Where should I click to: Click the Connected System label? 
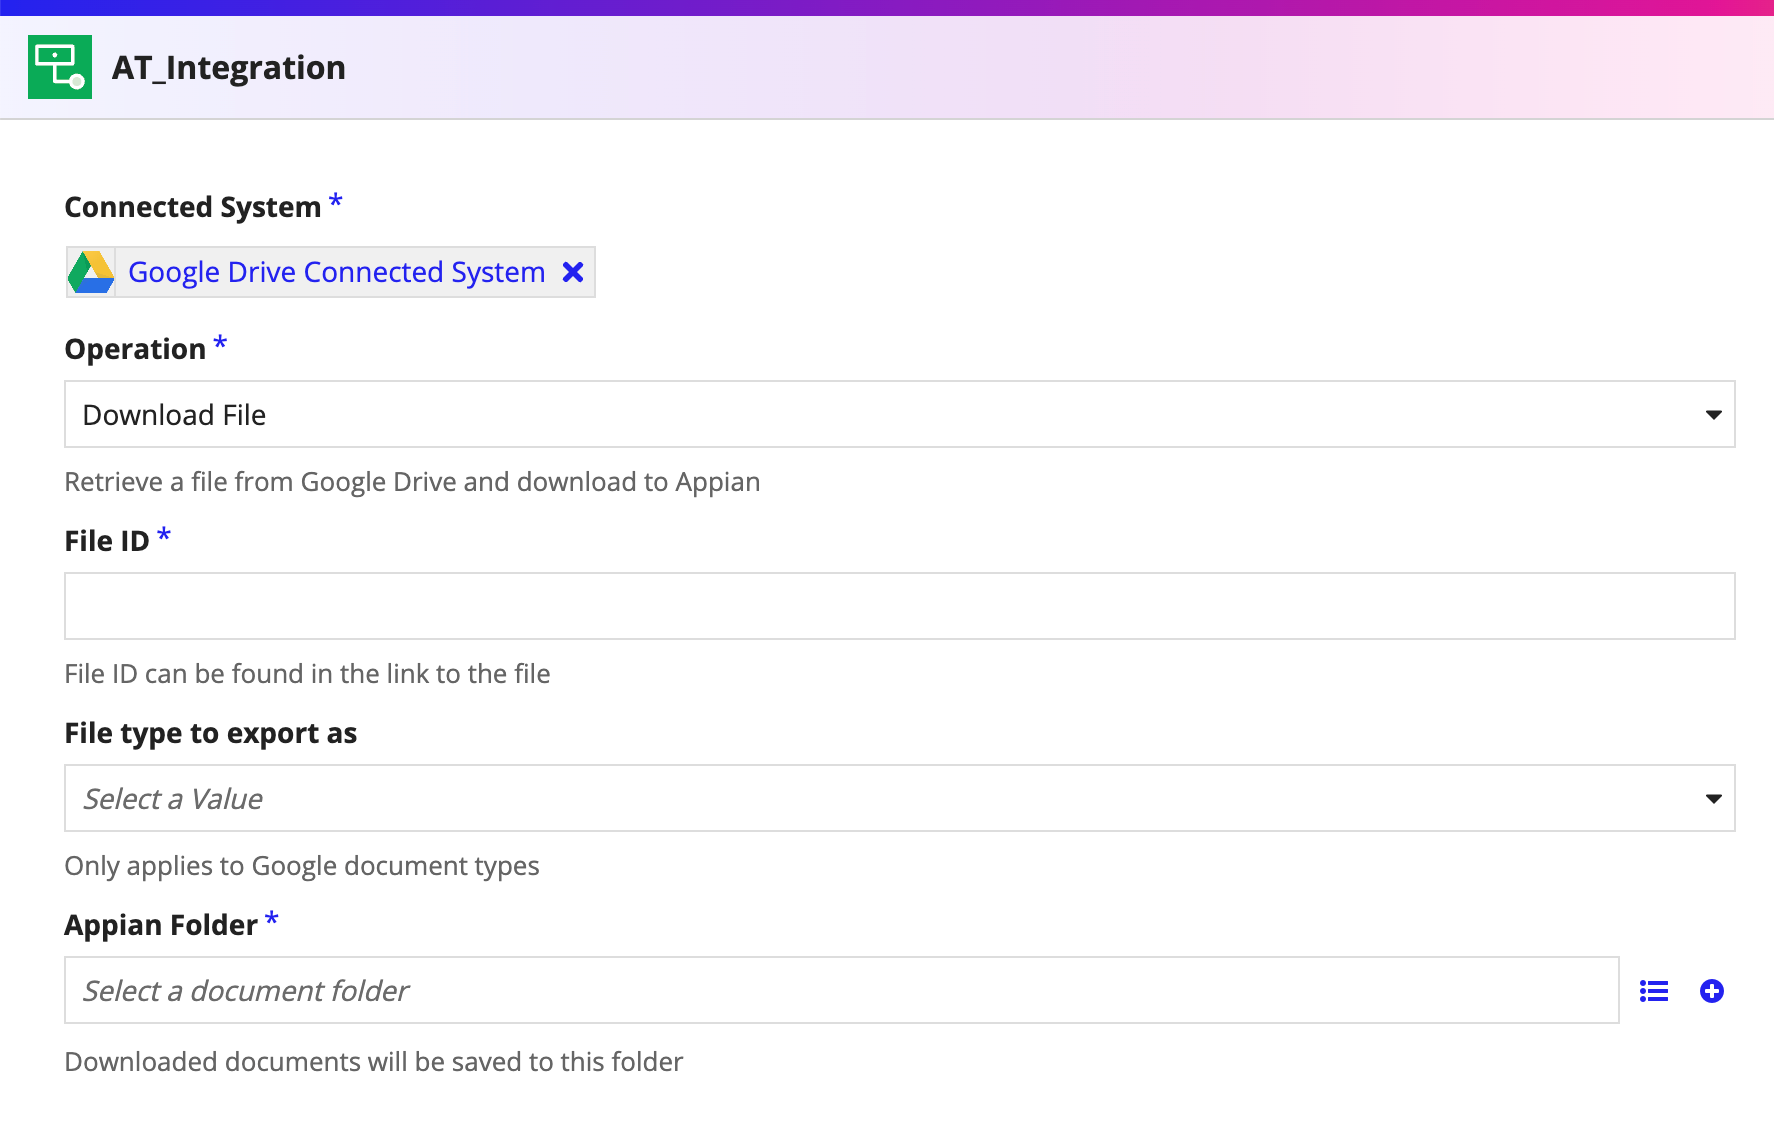[x=193, y=207]
